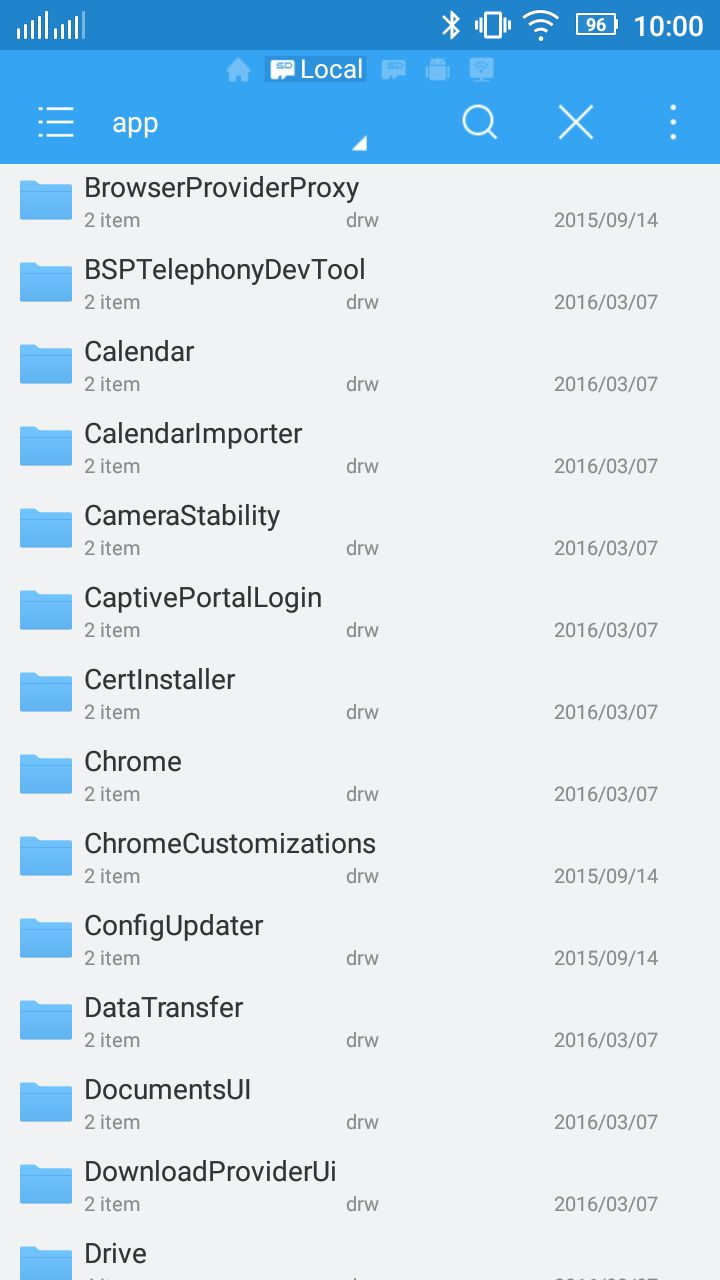Go to the Home tab icon
The image size is (720, 1280).
(238, 70)
